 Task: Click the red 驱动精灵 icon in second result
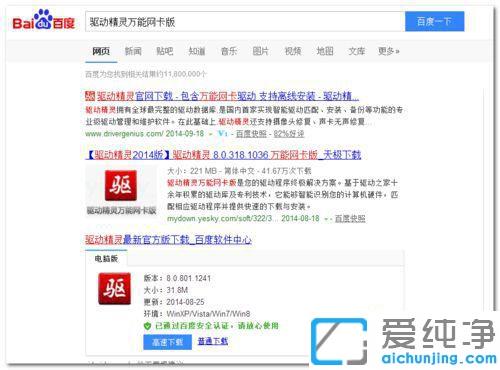tap(121, 185)
